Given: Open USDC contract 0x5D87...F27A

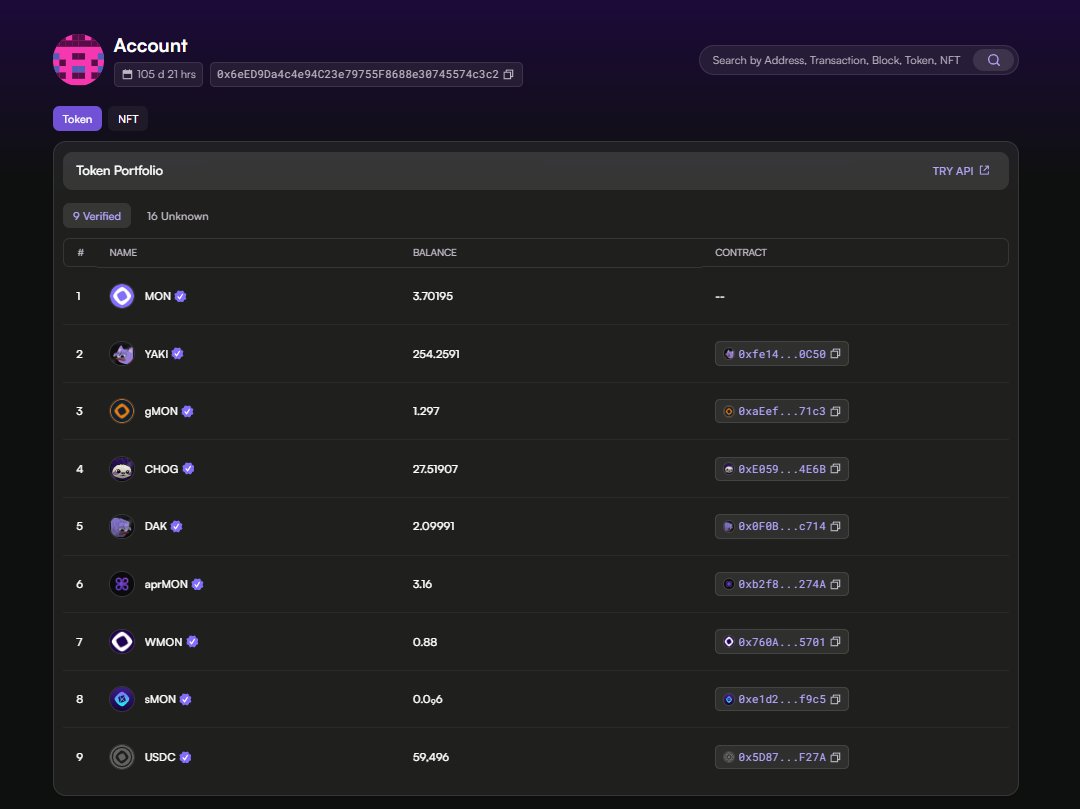Looking at the screenshot, I should click(782, 757).
